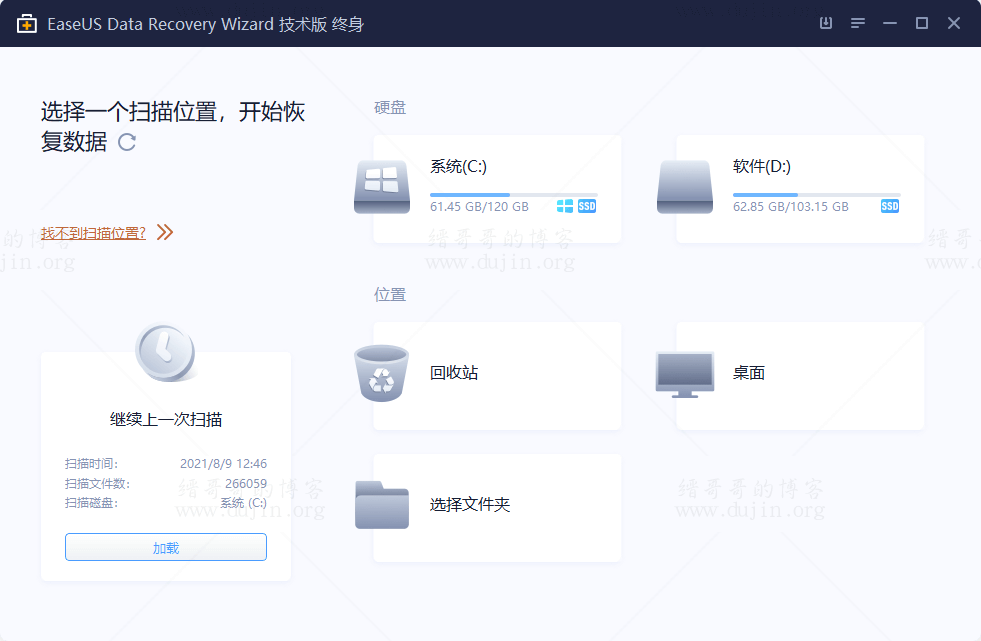Viewport: 981px width, 641px height.
Task: Click the double chevron beside scan location link
Action: [x=165, y=233]
